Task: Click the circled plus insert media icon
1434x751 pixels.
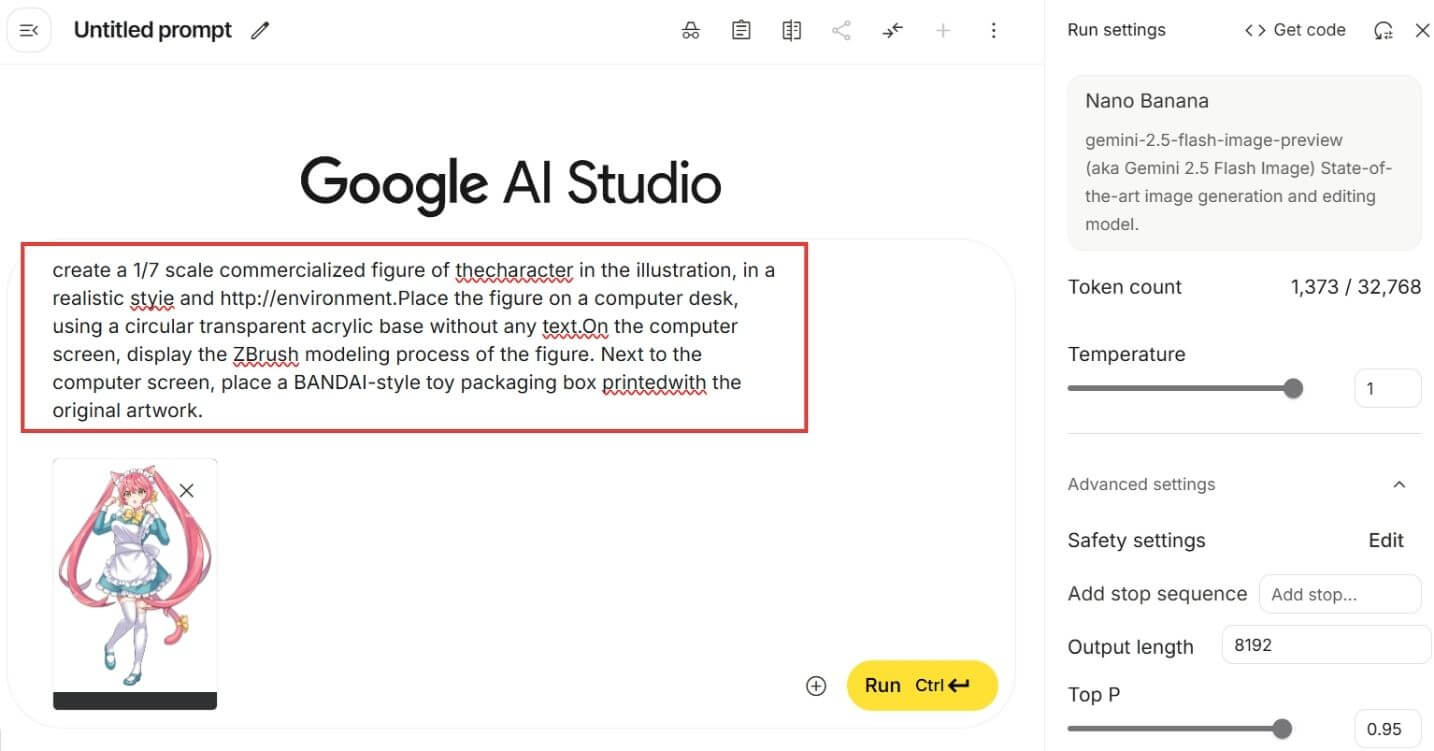Action: pos(816,686)
